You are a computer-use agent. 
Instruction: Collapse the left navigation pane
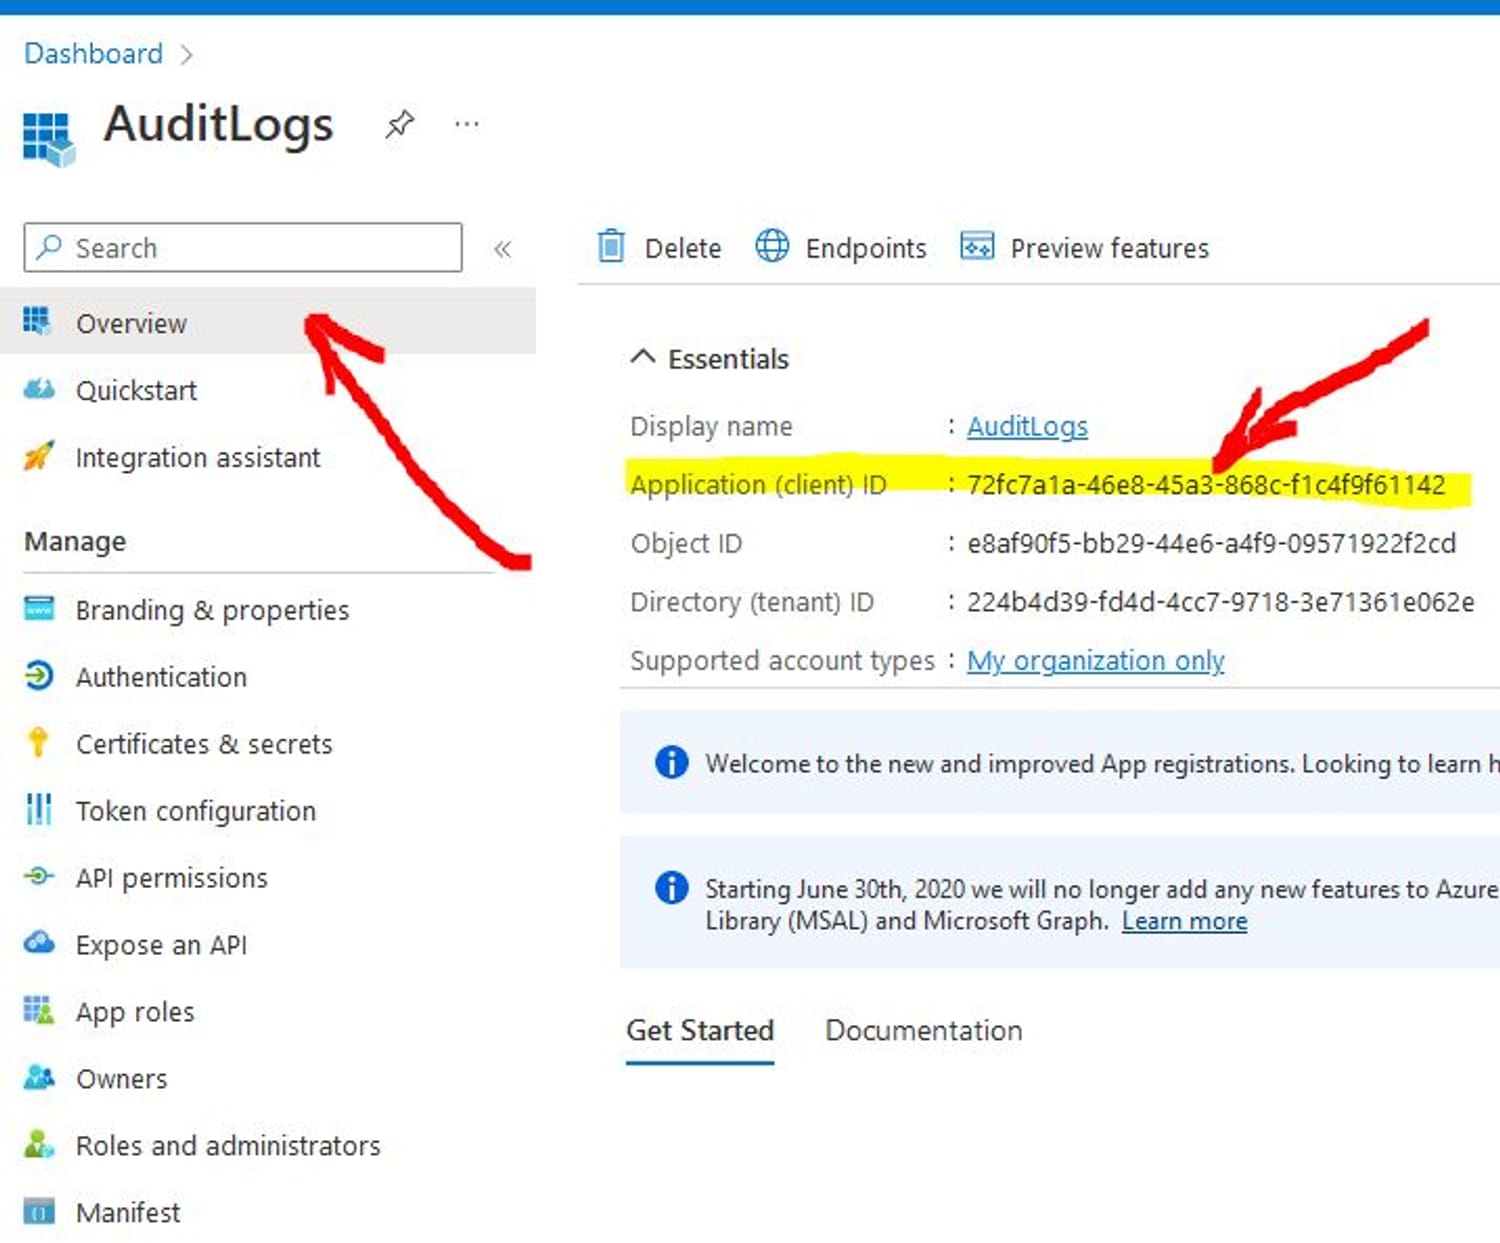click(x=503, y=248)
